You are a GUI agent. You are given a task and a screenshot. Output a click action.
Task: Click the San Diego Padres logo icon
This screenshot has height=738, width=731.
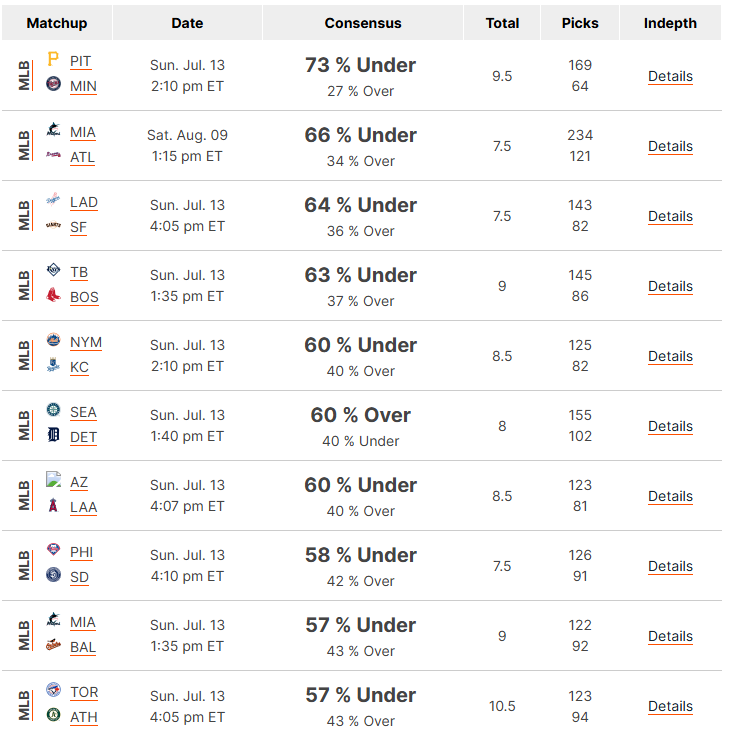(53, 575)
